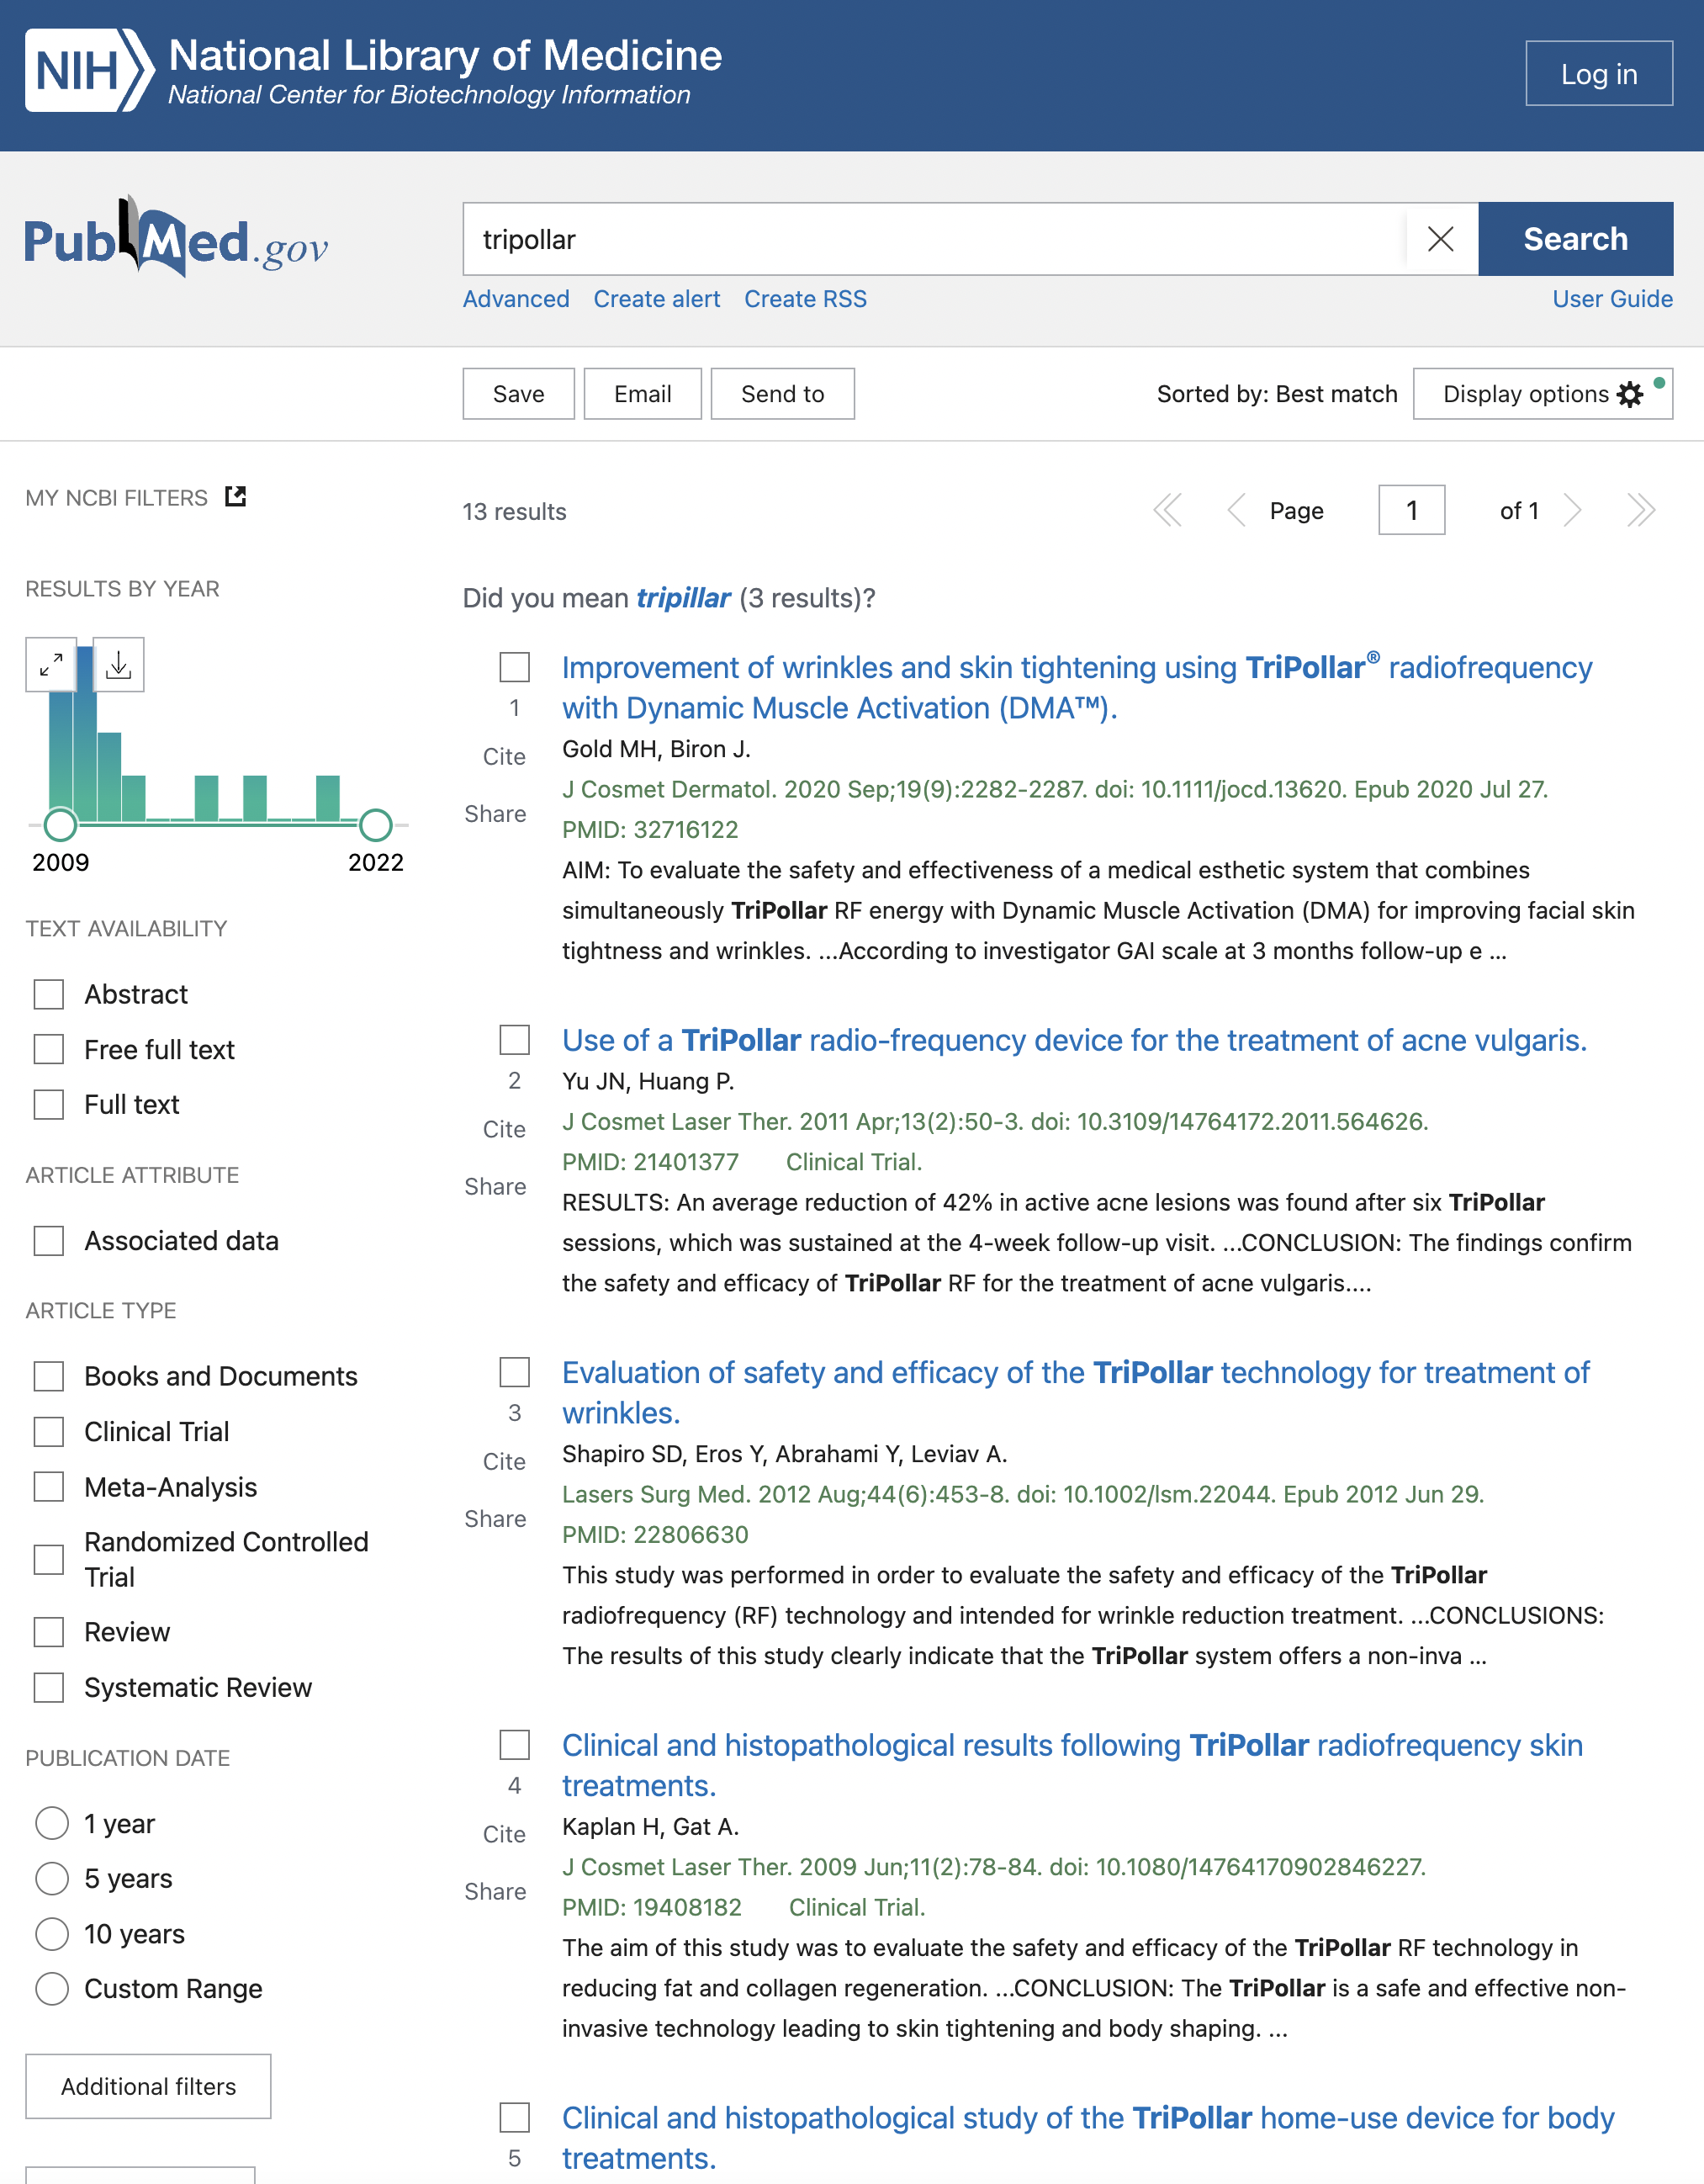Expand Additional filters

click(x=148, y=2086)
